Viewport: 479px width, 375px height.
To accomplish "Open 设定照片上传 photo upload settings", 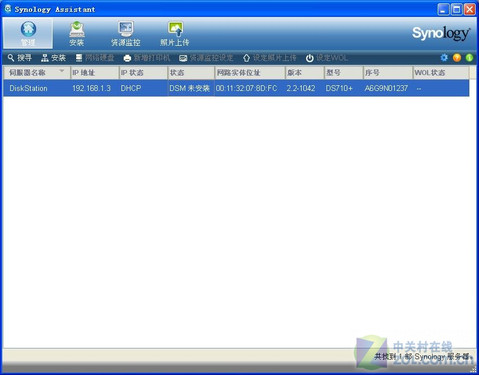I will pyautogui.click(x=269, y=58).
